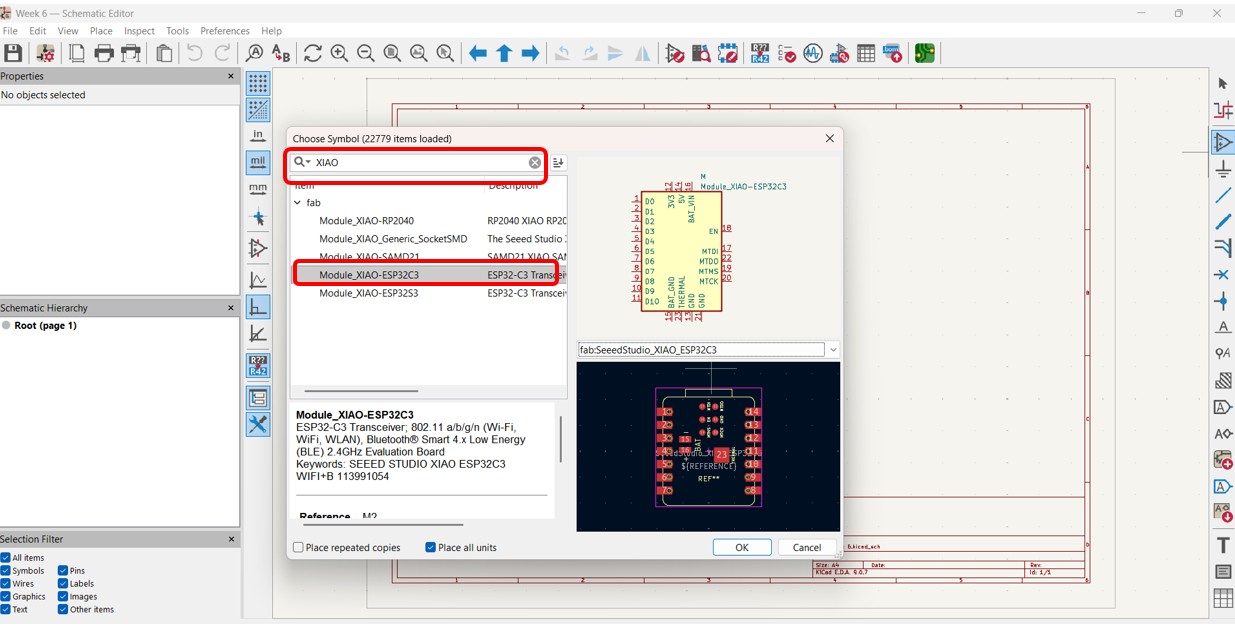
Task: Open the Inspect menu
Action: pyautogui.click(x=139, y=31)
